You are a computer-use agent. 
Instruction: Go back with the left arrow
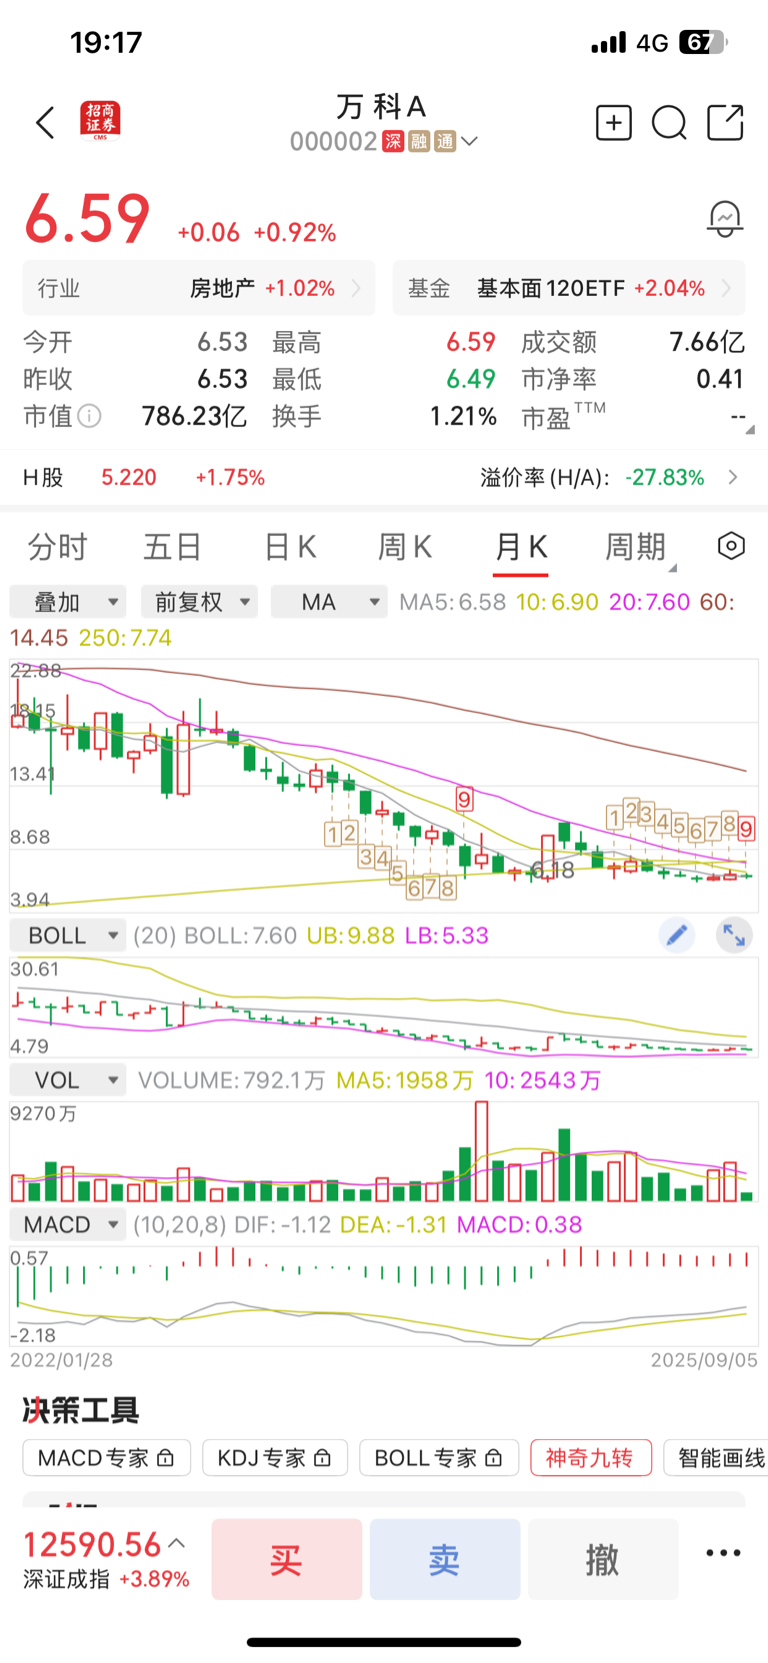[45, 123]
